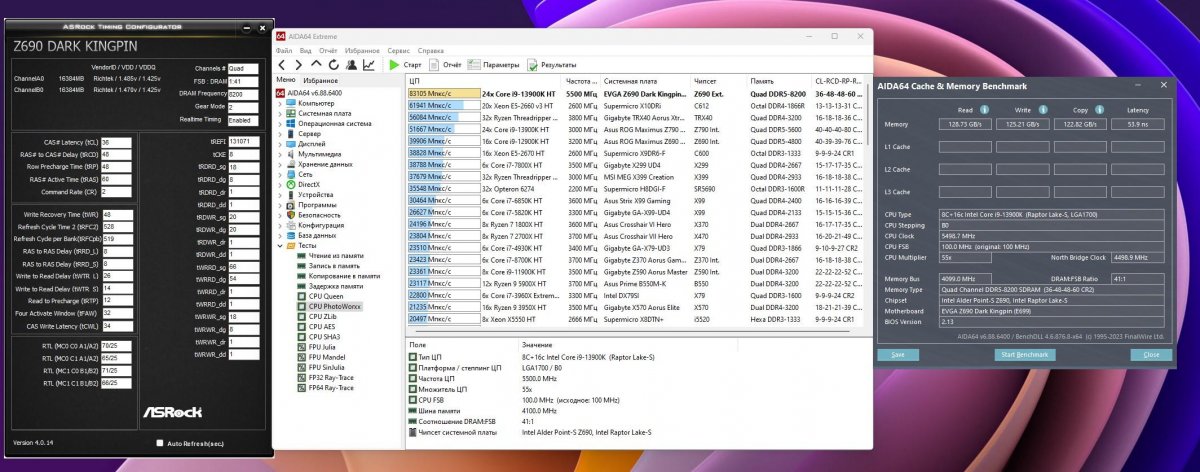
Task: Sort results by the Чипсет column header
Action: click(720, 80)
